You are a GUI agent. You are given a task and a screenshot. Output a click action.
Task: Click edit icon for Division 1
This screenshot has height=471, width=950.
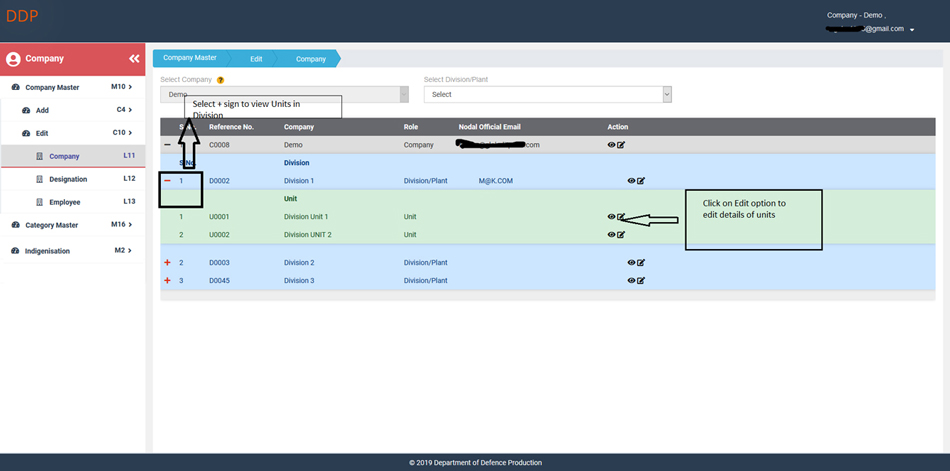click(x=641, y=181)
